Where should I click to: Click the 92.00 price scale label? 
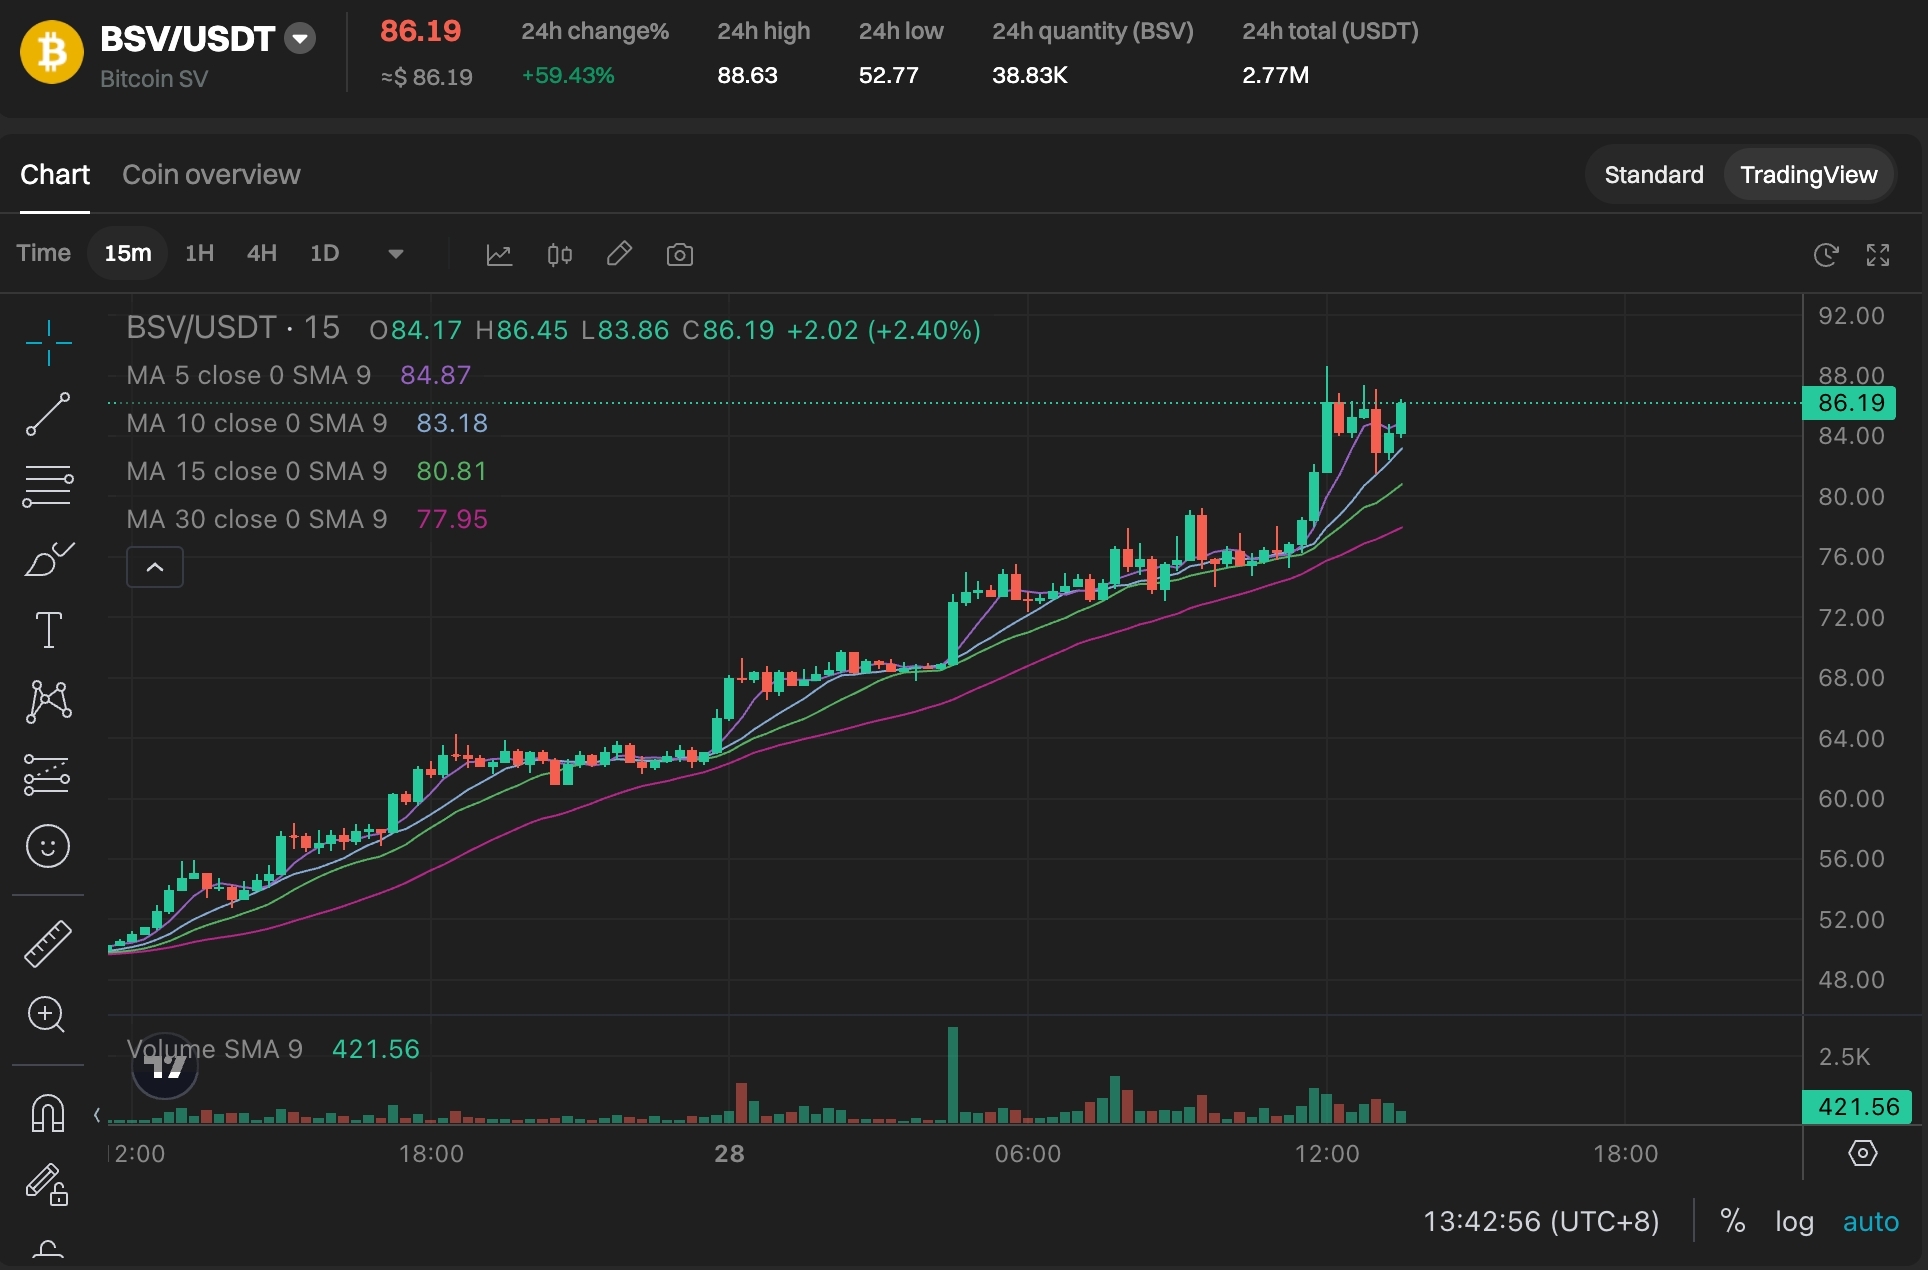pyautogui.click(x=1851, y=316)
